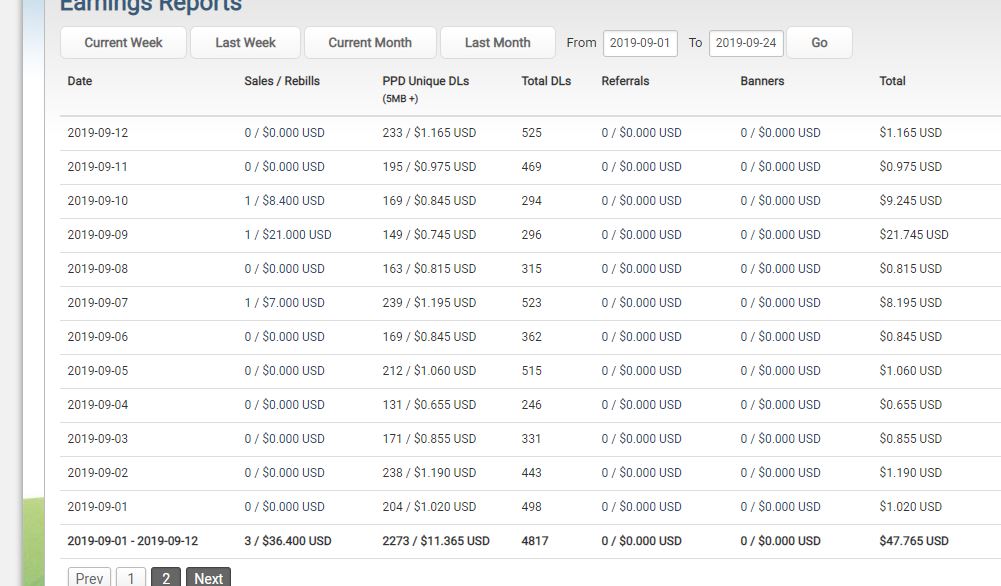View Last Month earnings report
The width and height of the screenshot is (1001, 586).
pos(498,43)
